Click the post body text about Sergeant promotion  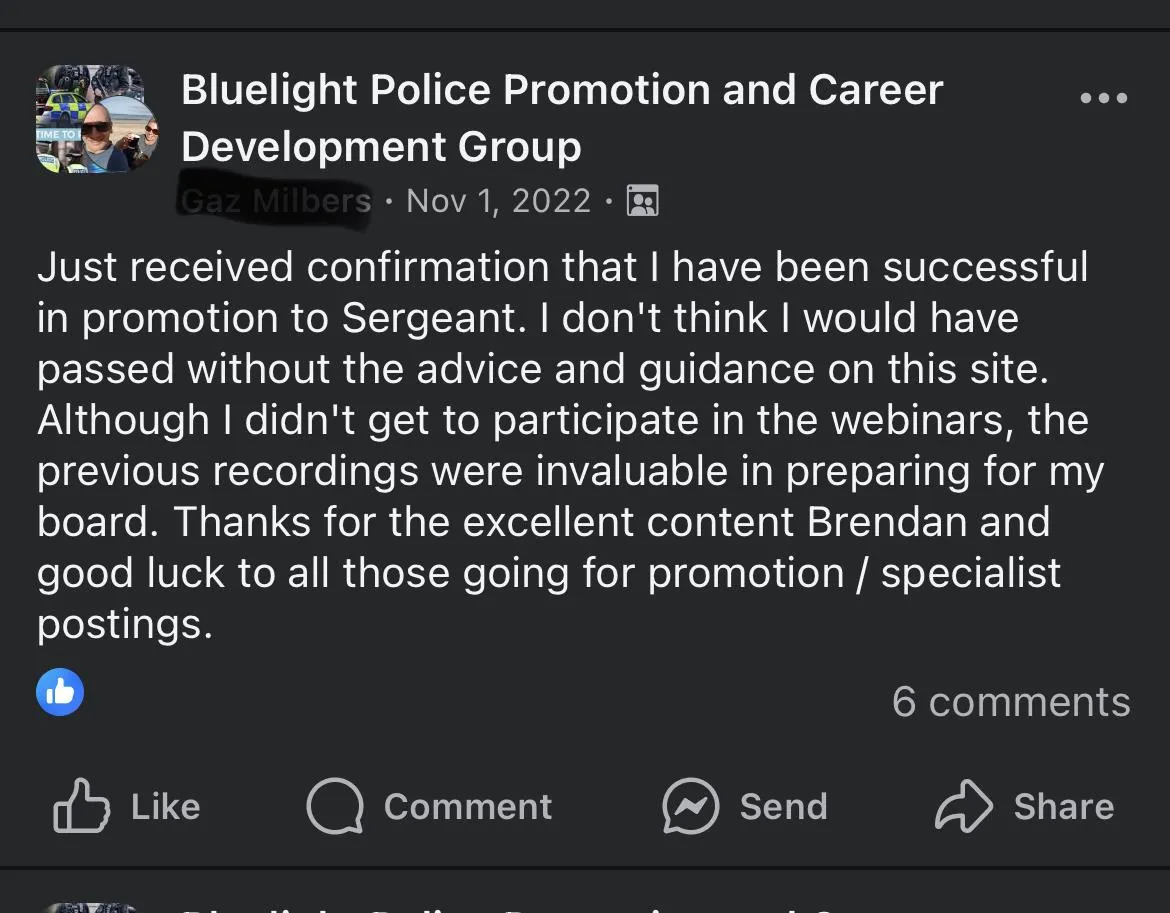click(x=570, y=445)
